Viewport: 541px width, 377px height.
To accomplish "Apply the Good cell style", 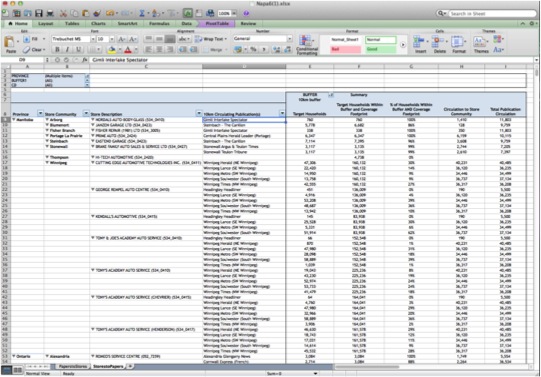I will [x=381, y=49].
